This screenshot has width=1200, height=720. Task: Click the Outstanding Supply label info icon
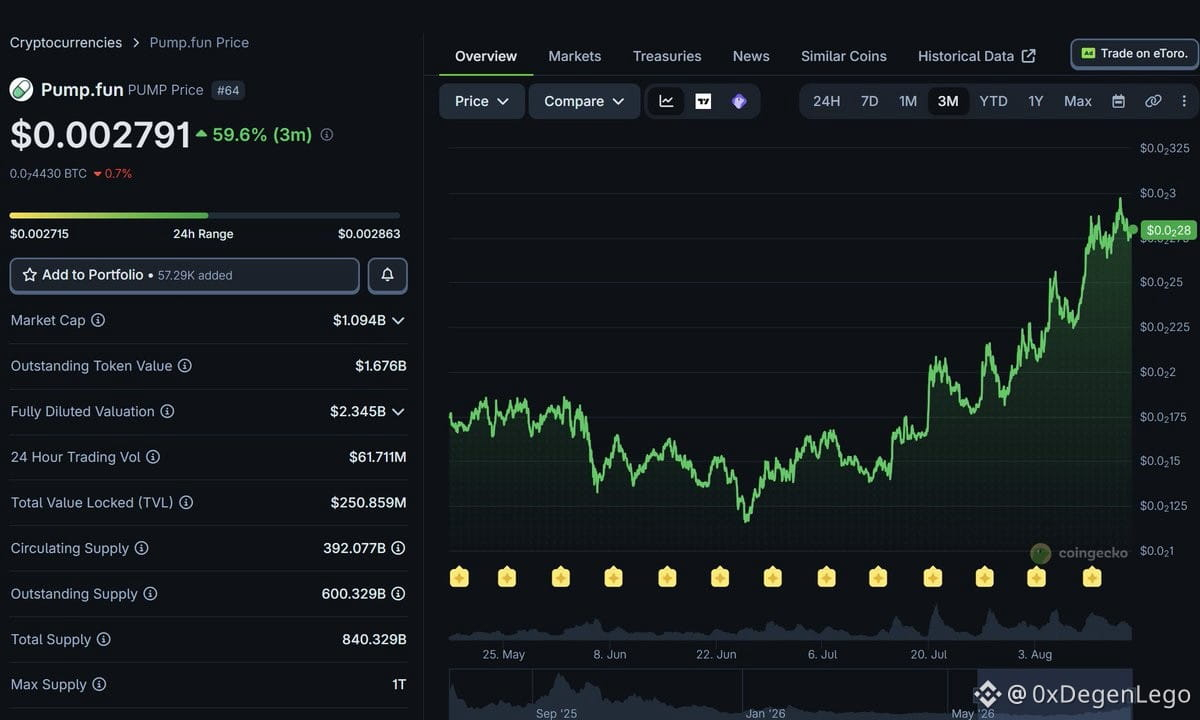tap(150, 594)
